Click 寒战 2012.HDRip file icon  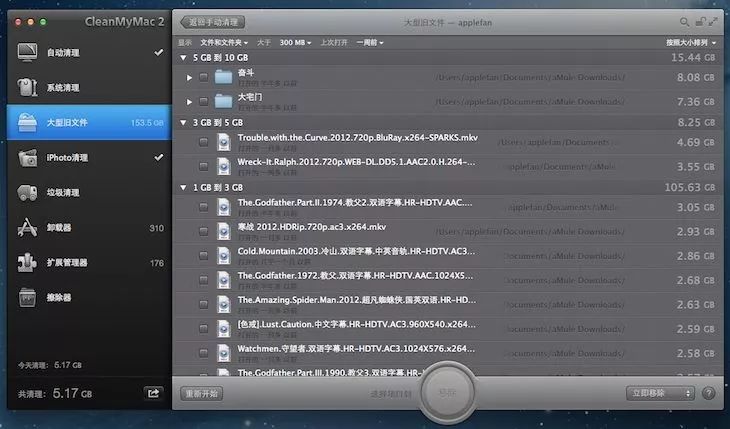click(223, 231)
